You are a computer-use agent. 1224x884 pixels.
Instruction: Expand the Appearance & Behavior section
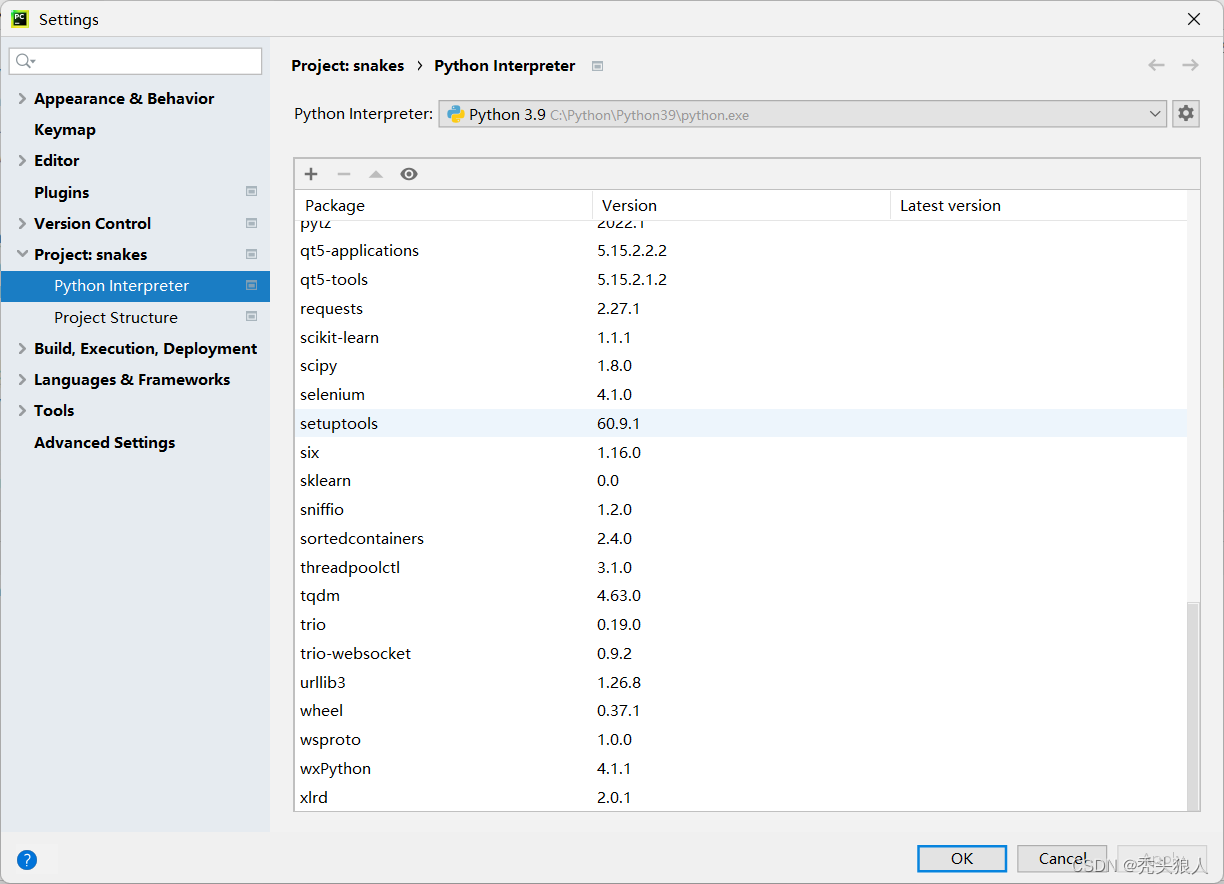click(22, 98)
